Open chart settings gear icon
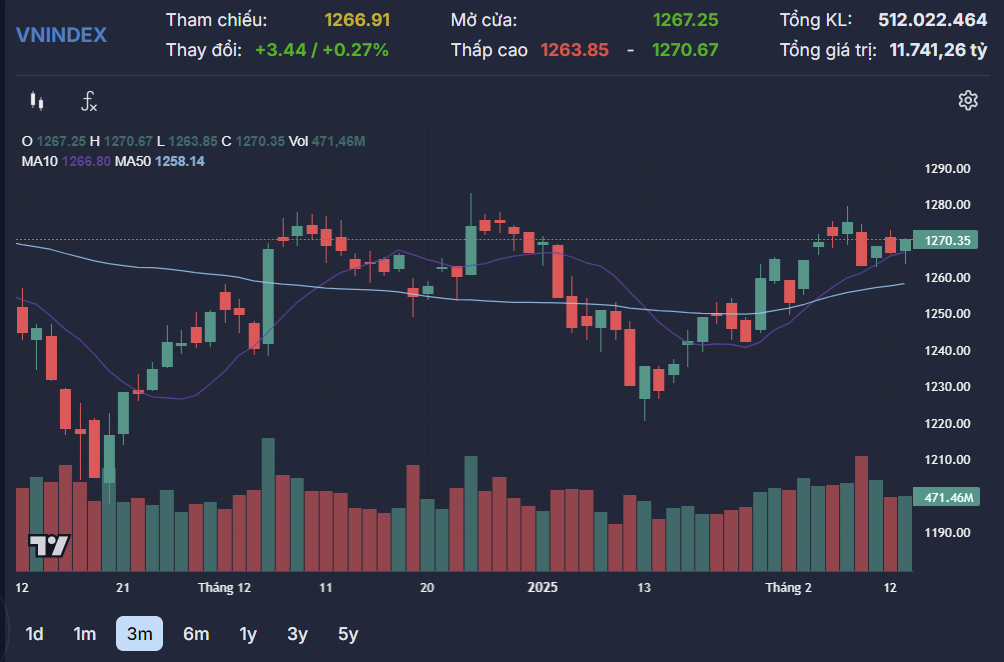Viewport: 1004px width, 662px height. click(968, 101)
